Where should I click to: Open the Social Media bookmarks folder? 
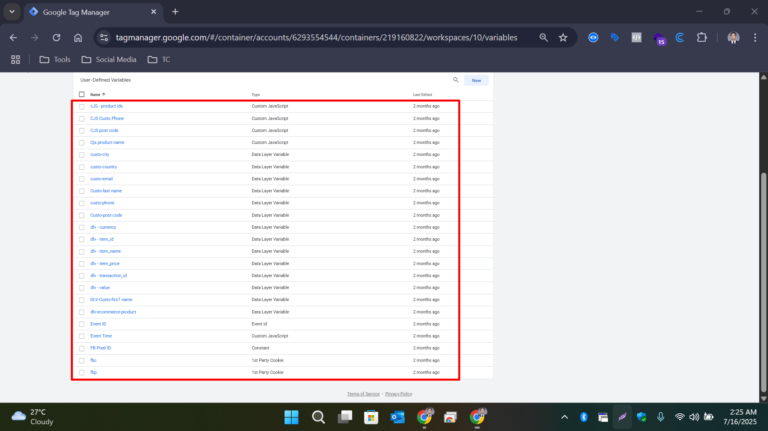tap(110, 59)
